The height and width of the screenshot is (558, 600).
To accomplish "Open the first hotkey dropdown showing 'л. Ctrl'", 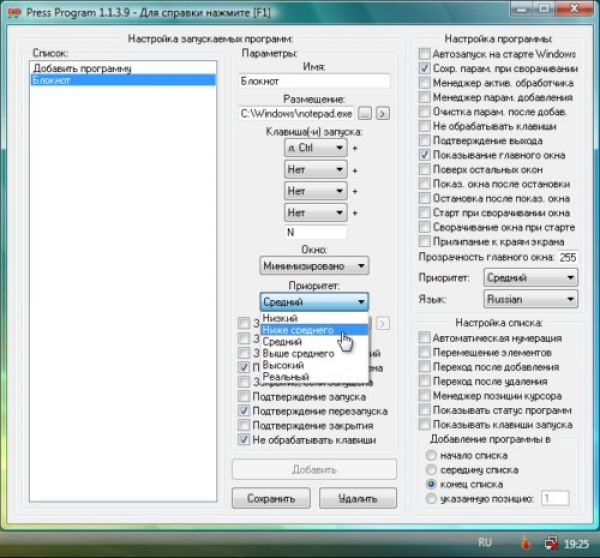I will [315, 147].
